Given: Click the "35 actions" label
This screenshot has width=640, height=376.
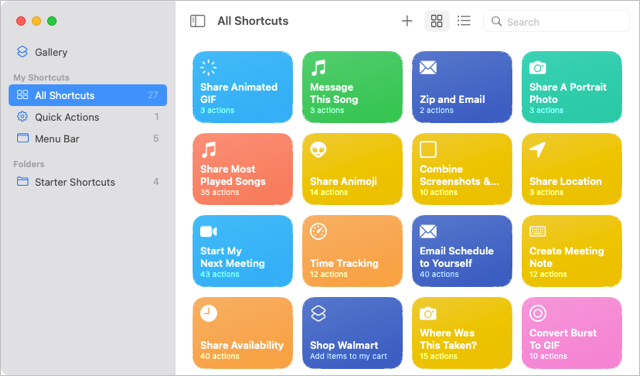Looking at the screenshot, I should coord(220,192).
